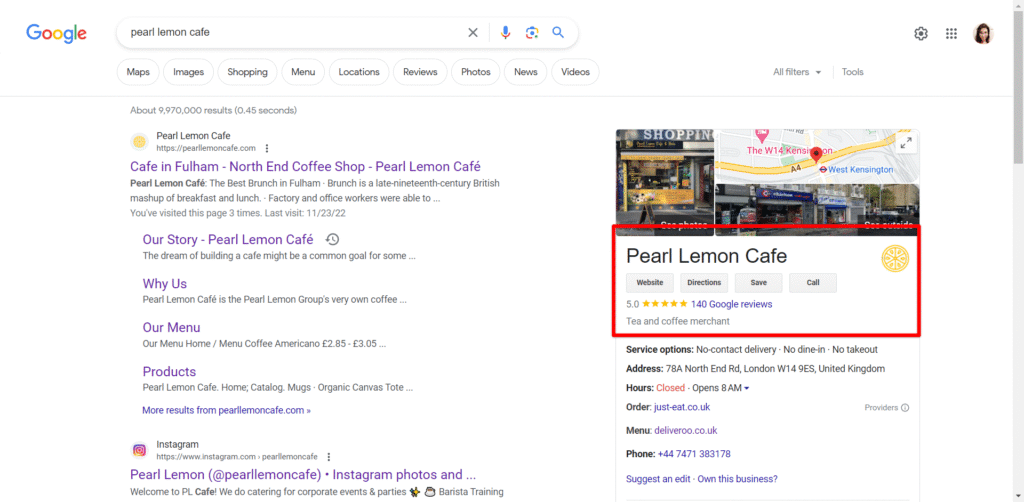Select the Maps filter tab

[x=138, y=72]
